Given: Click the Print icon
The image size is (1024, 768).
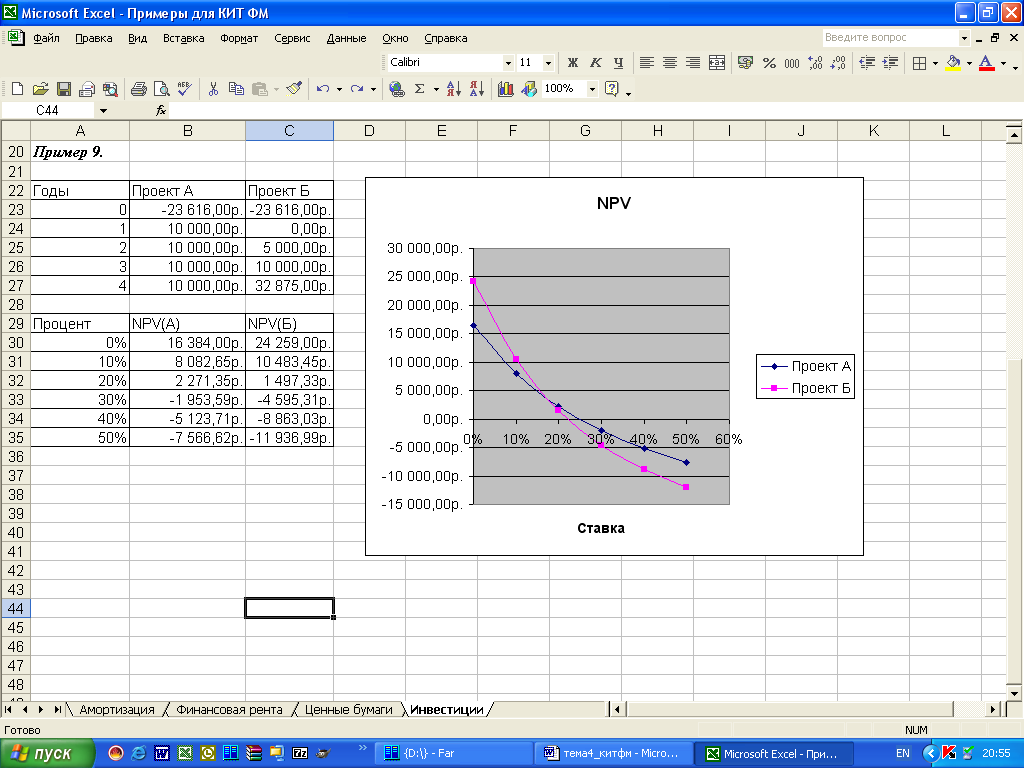Looking at the screenshot, I should click(x=138, y=89).
